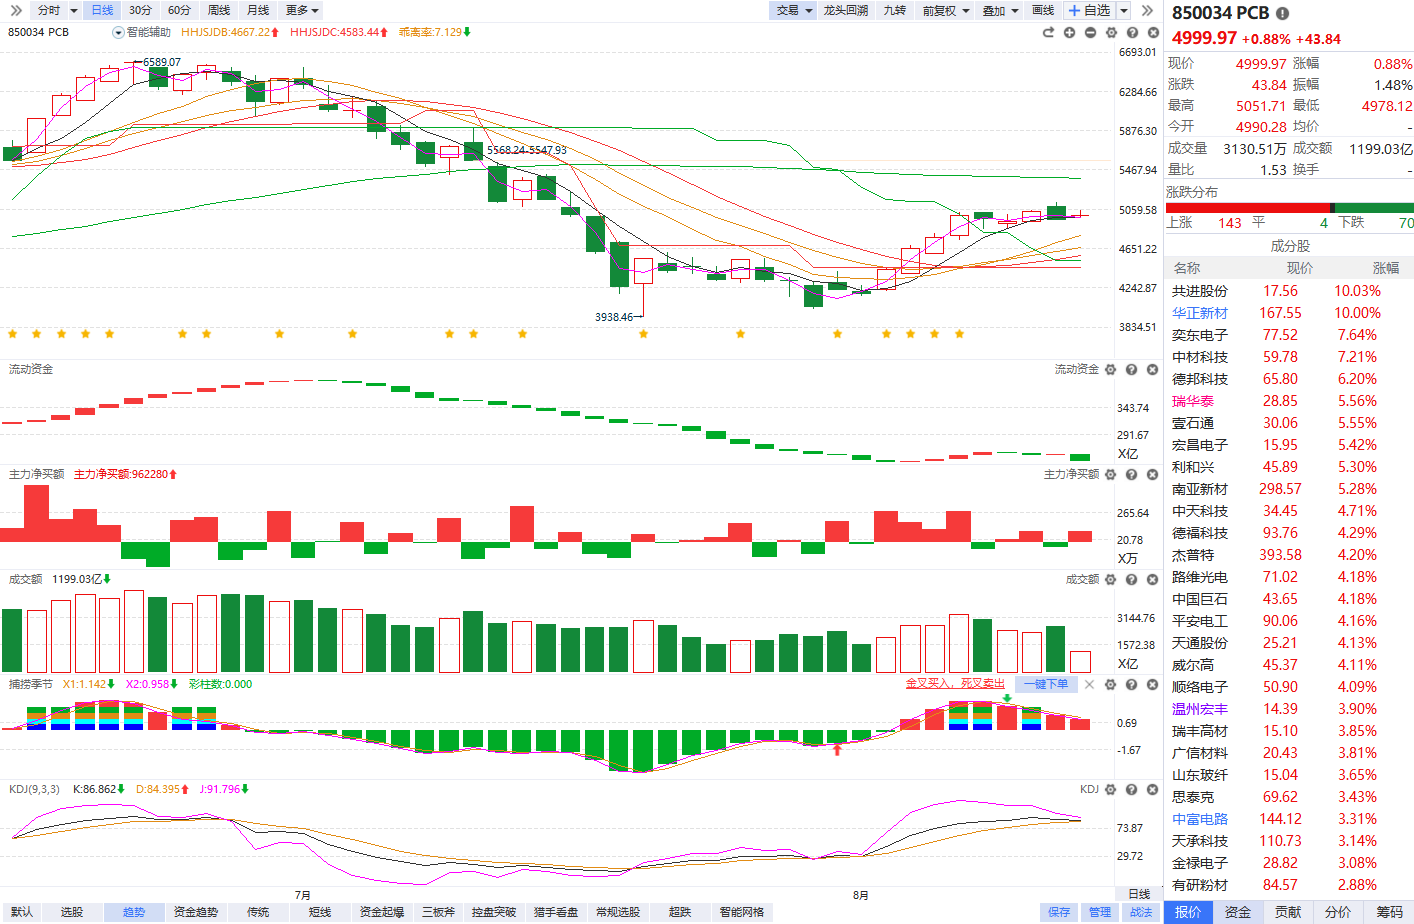Toggle 龙头回溯 mode
This screenshot has height=924, width=1414.
pos(846,10)
